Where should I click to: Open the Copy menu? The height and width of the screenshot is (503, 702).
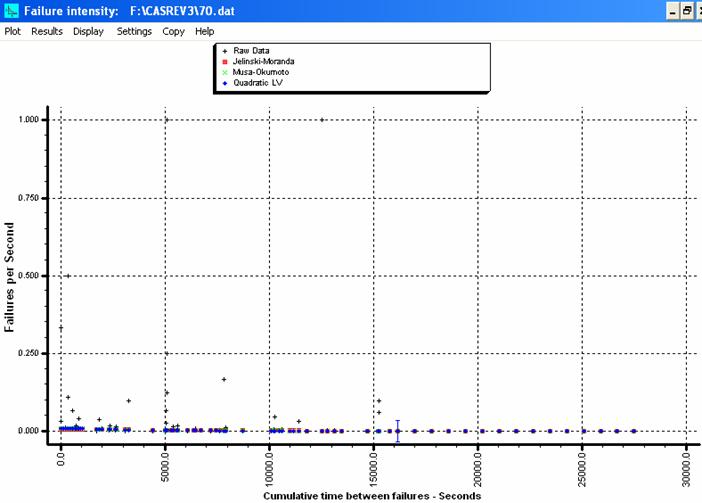[x=173, y=31]
